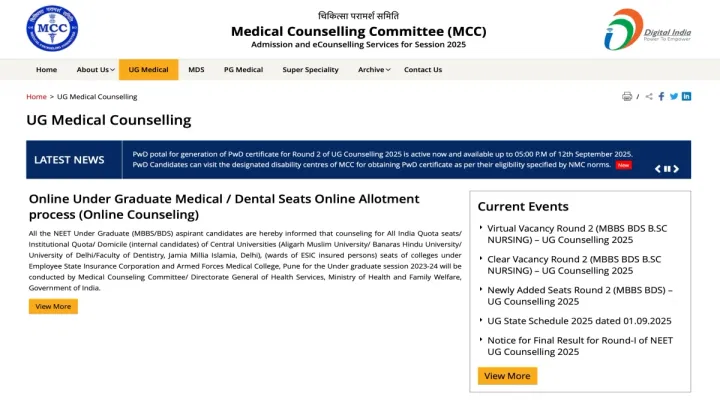
Task: Click View More under Online Counseling
Action: point(53,306)
